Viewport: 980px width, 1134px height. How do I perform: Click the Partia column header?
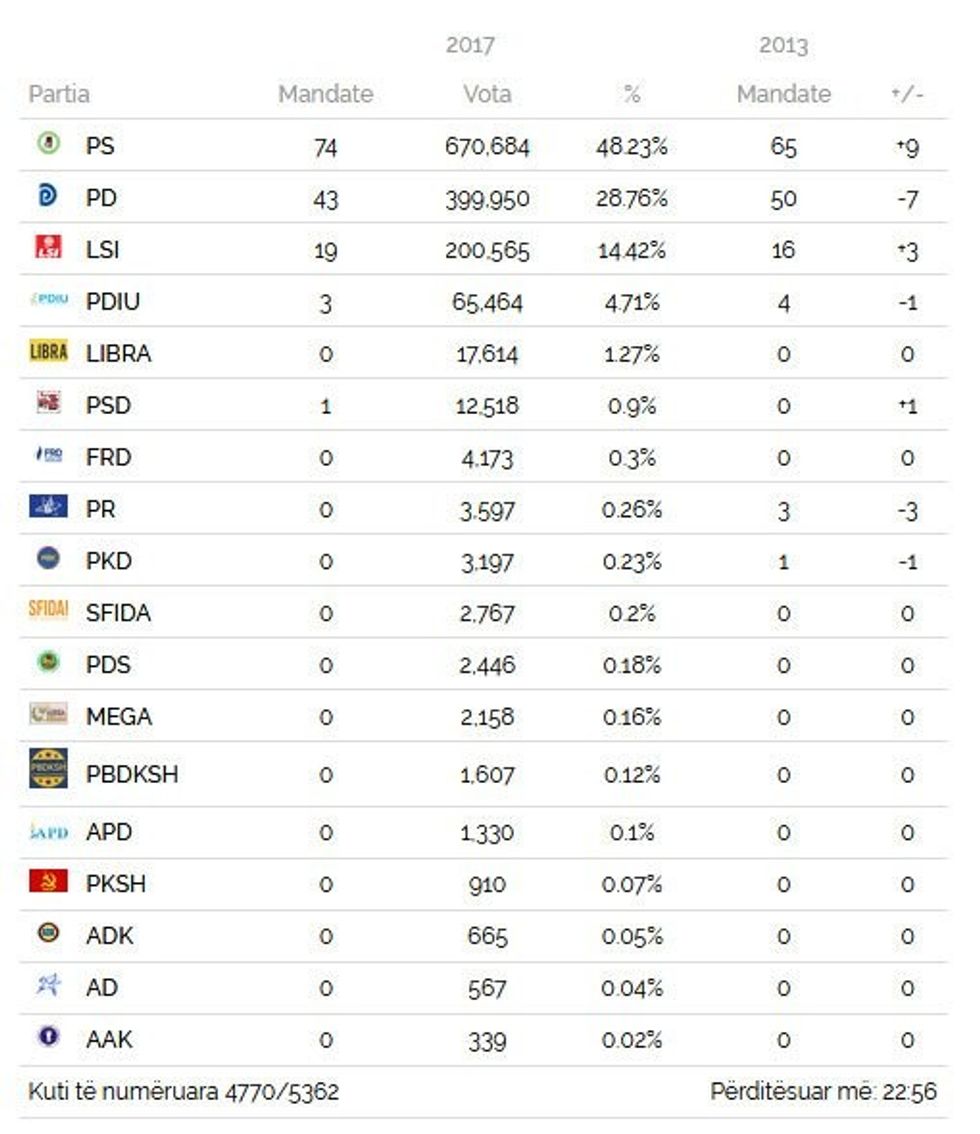pos(59,94)
